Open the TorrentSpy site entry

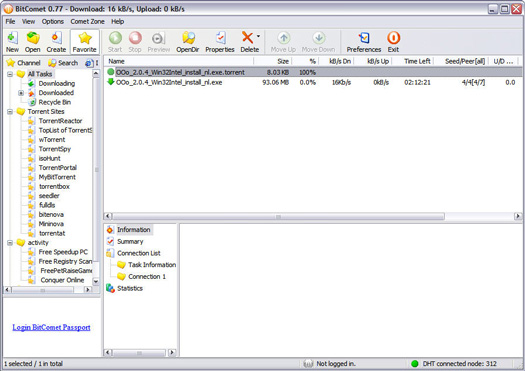[55, 149]
